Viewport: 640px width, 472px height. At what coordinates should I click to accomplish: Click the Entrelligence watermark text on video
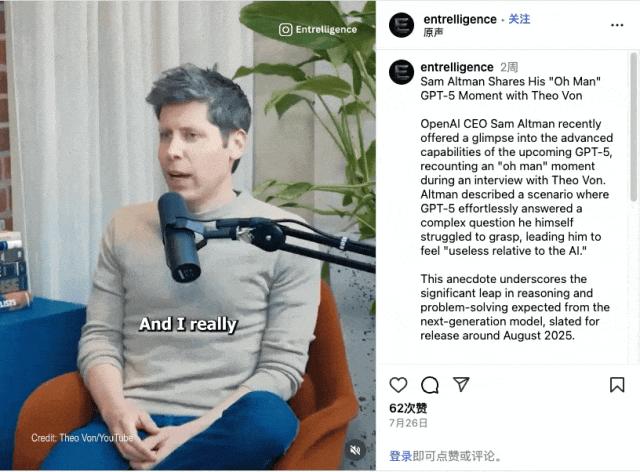326,29
